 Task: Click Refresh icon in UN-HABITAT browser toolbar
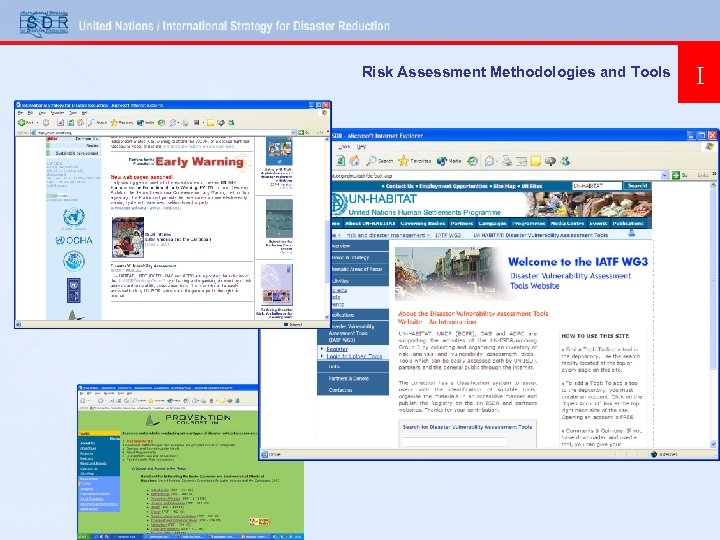click(x=341, y=161)
